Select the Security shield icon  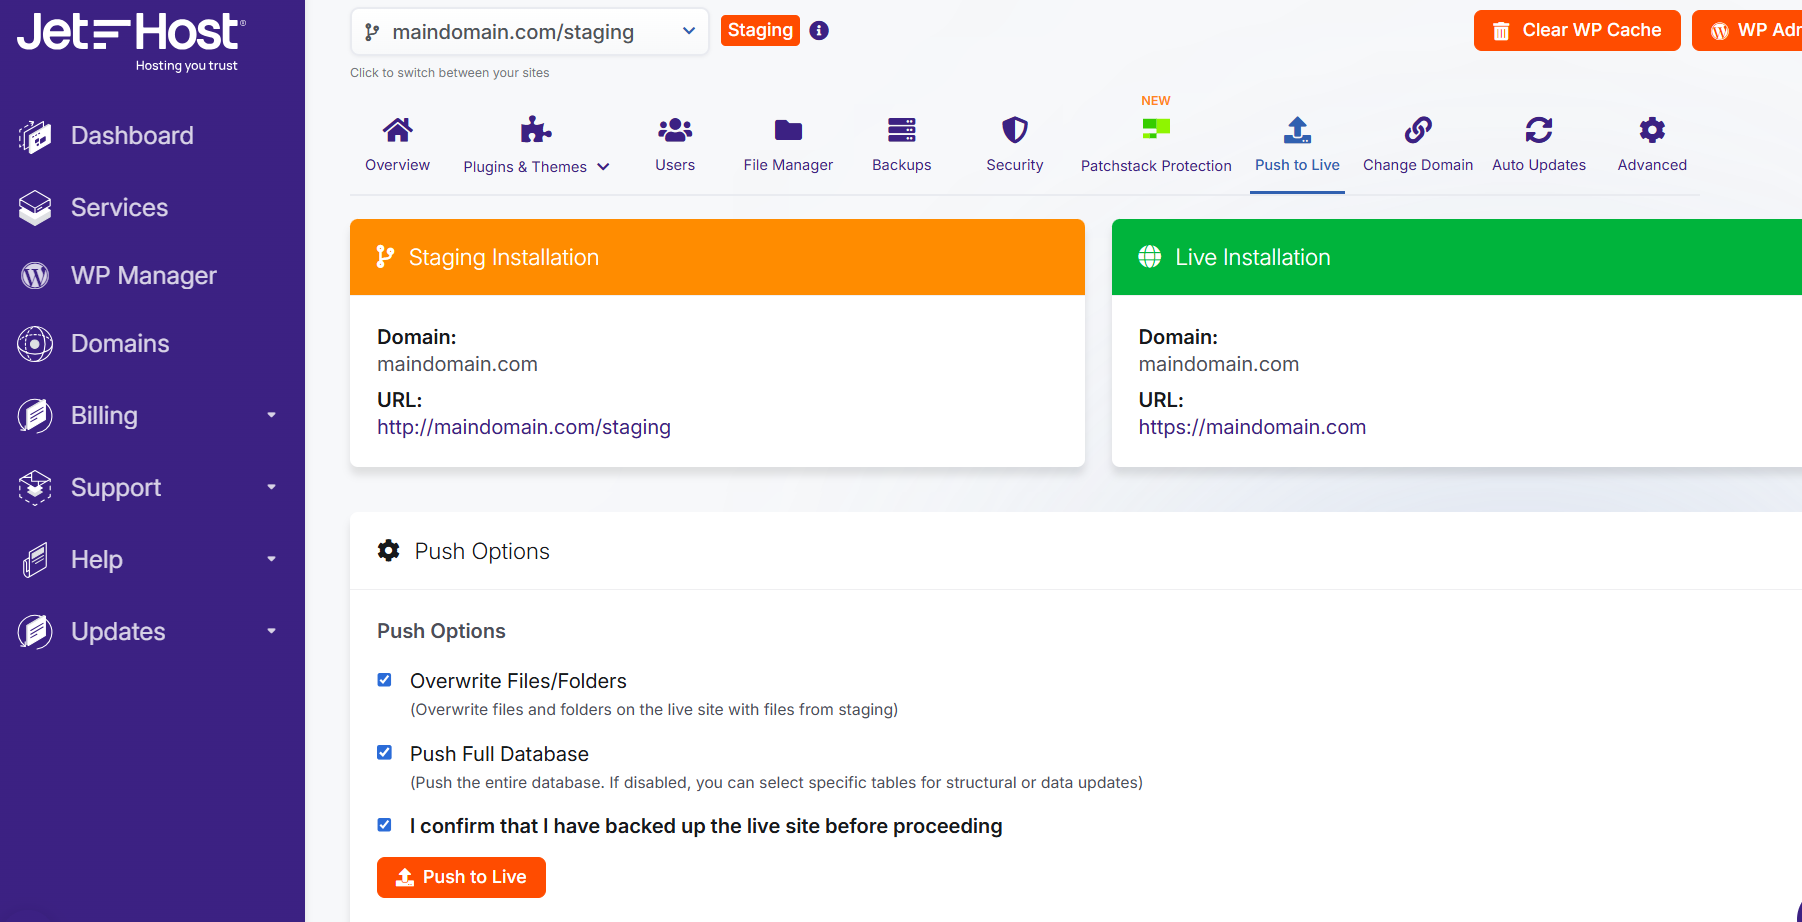pos(1014,130)
